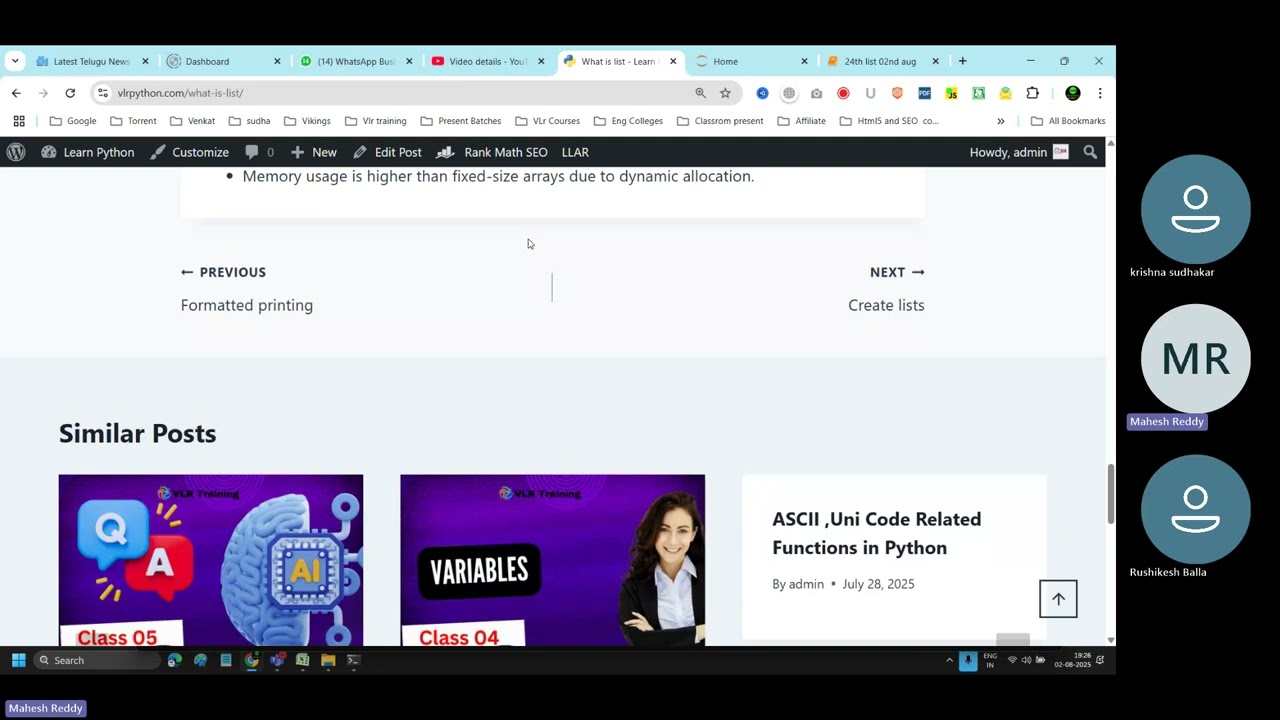This screenshot has height=720, width=1280.
Task: Open a new browser tab
Action: pos(962,61)
